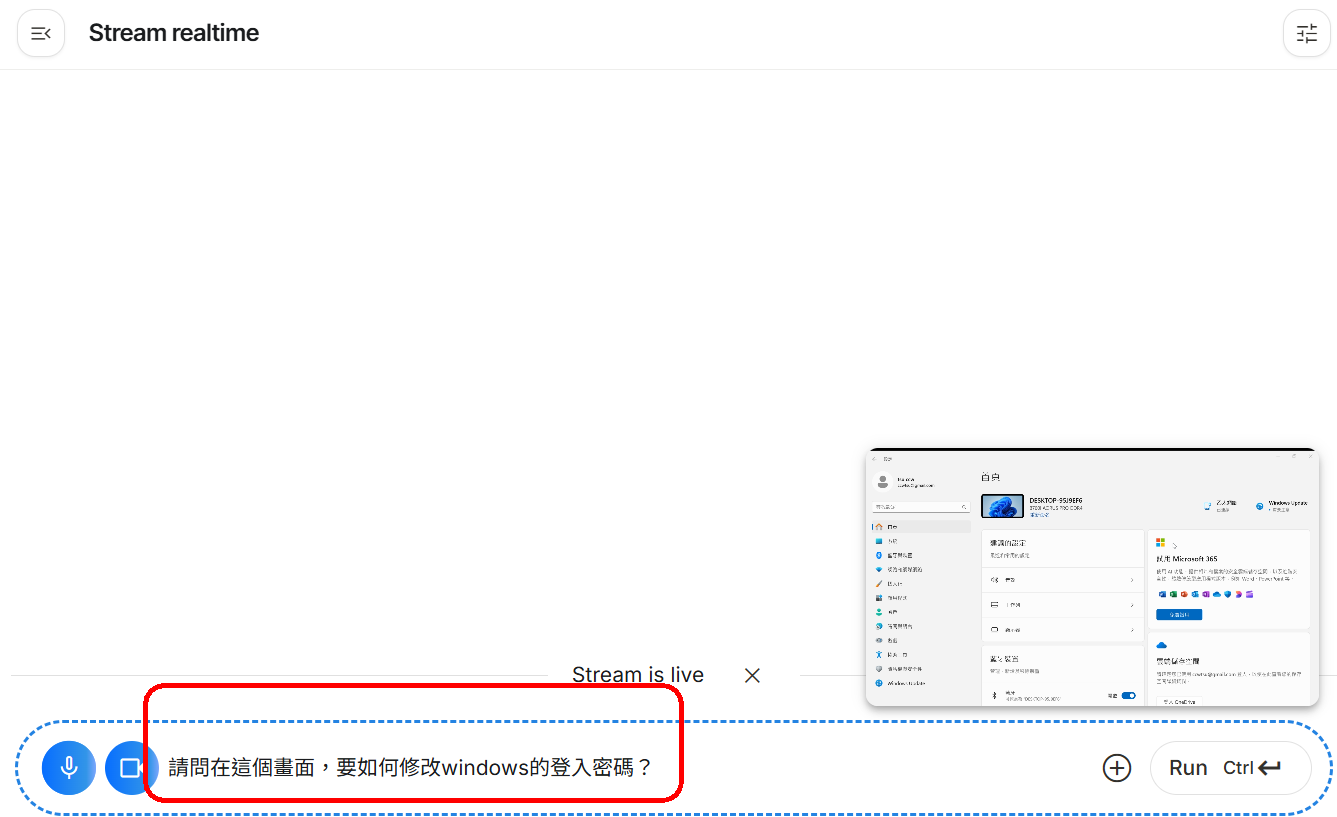1337x817 pixels.
Task: Click the 'Stream realtime' page title
Action: coord(174,33)
